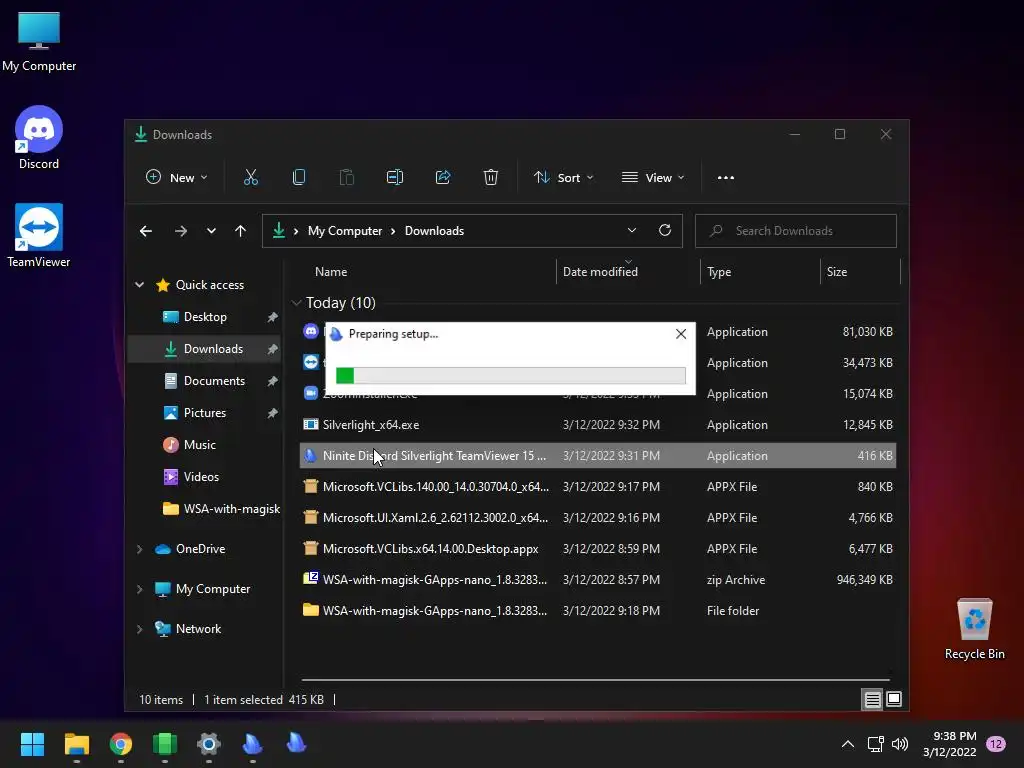Select the WSA-with-magisk File folder row
The height and width of the screenshot is (768, 1024).
coord(598,611)
